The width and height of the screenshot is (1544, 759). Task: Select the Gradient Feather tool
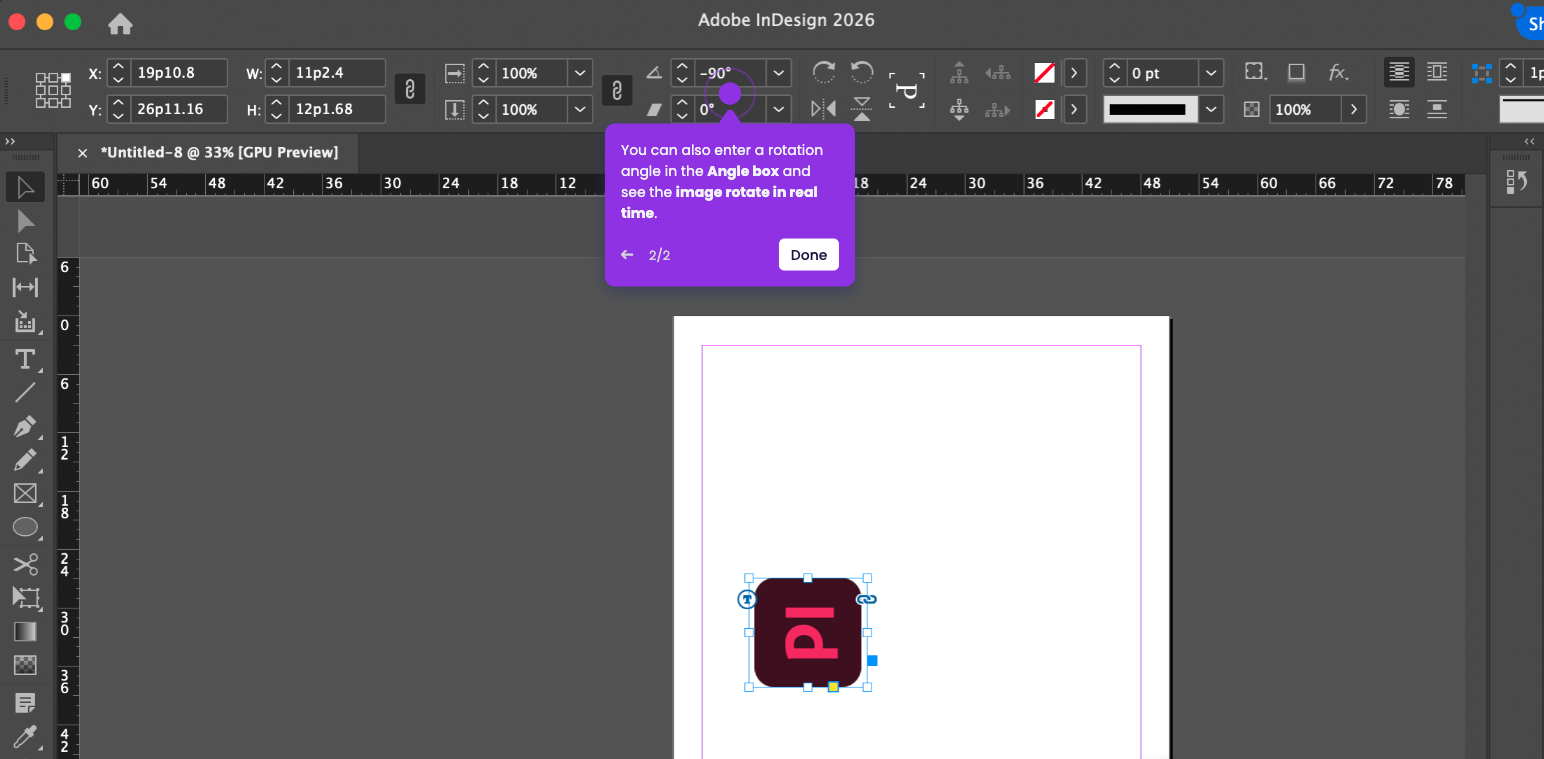click(26, 665)
